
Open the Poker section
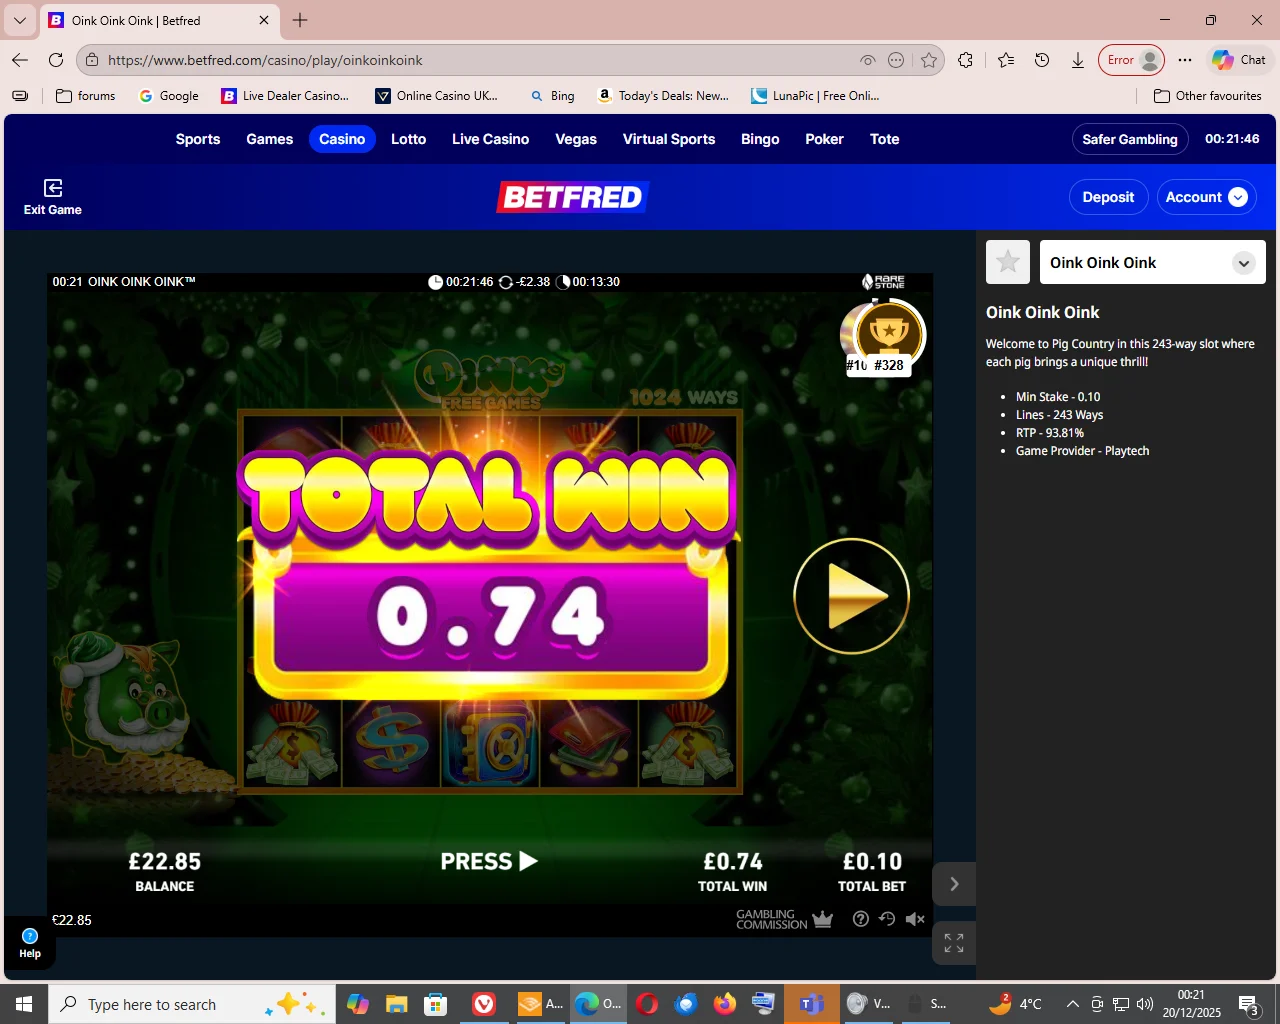(824, 139)
